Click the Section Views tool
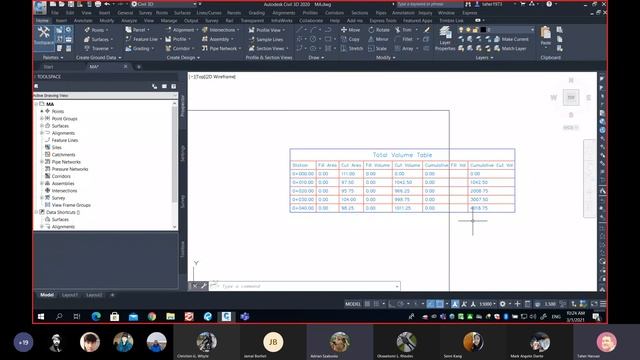This screenshot has width=640, height=360. [268, 48]
